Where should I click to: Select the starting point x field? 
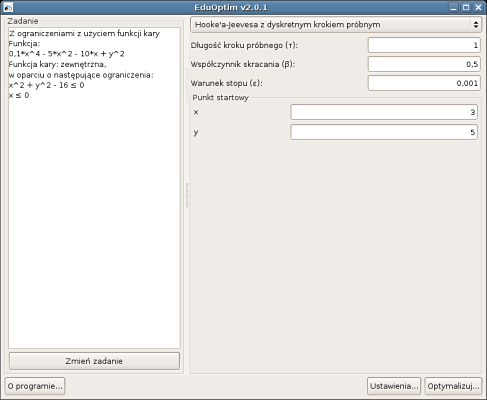pyautogui.click(x=384, y=112)
